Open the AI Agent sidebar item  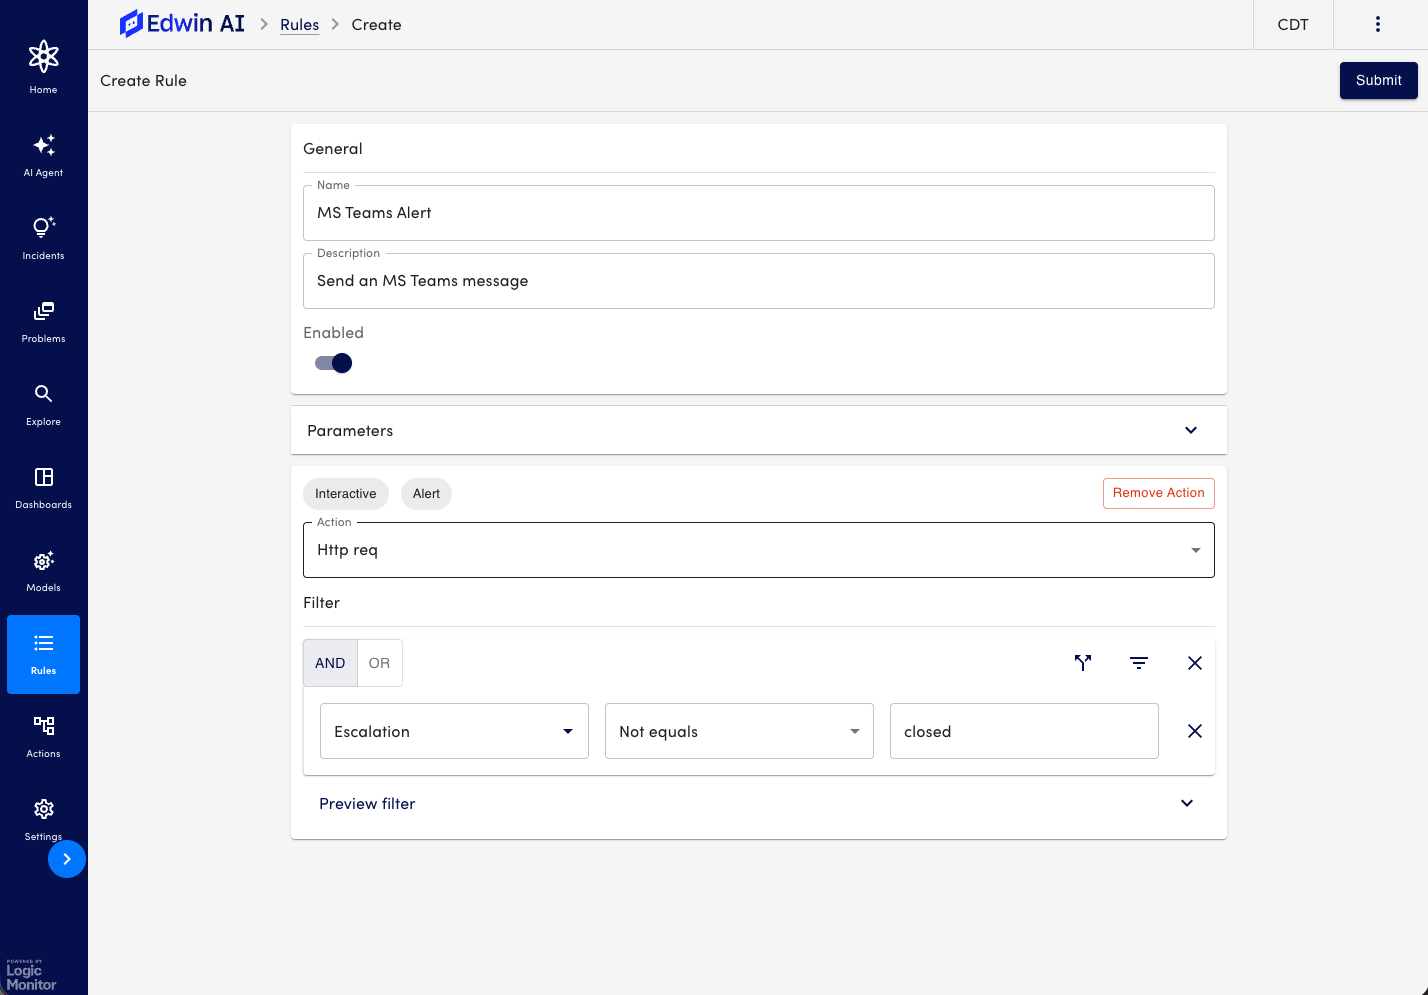[x=43, y=156]
